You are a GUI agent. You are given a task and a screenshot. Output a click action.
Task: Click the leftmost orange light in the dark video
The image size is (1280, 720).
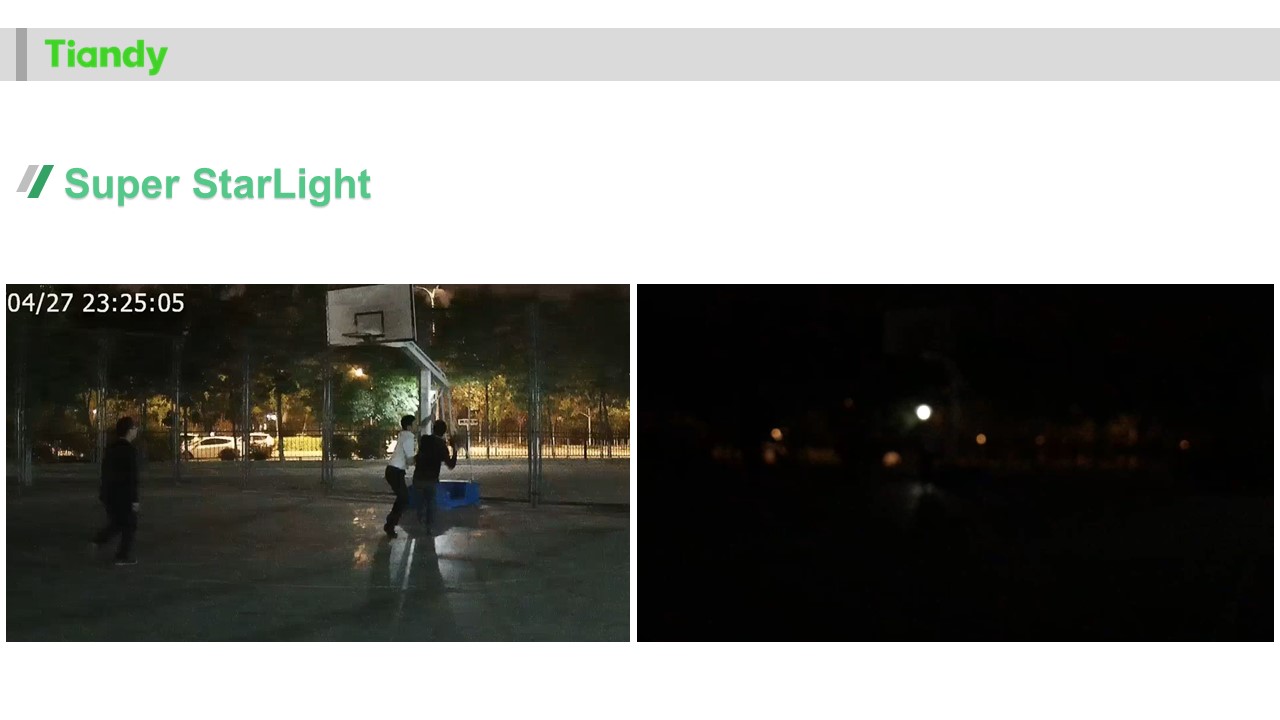(x=776, y=434)
